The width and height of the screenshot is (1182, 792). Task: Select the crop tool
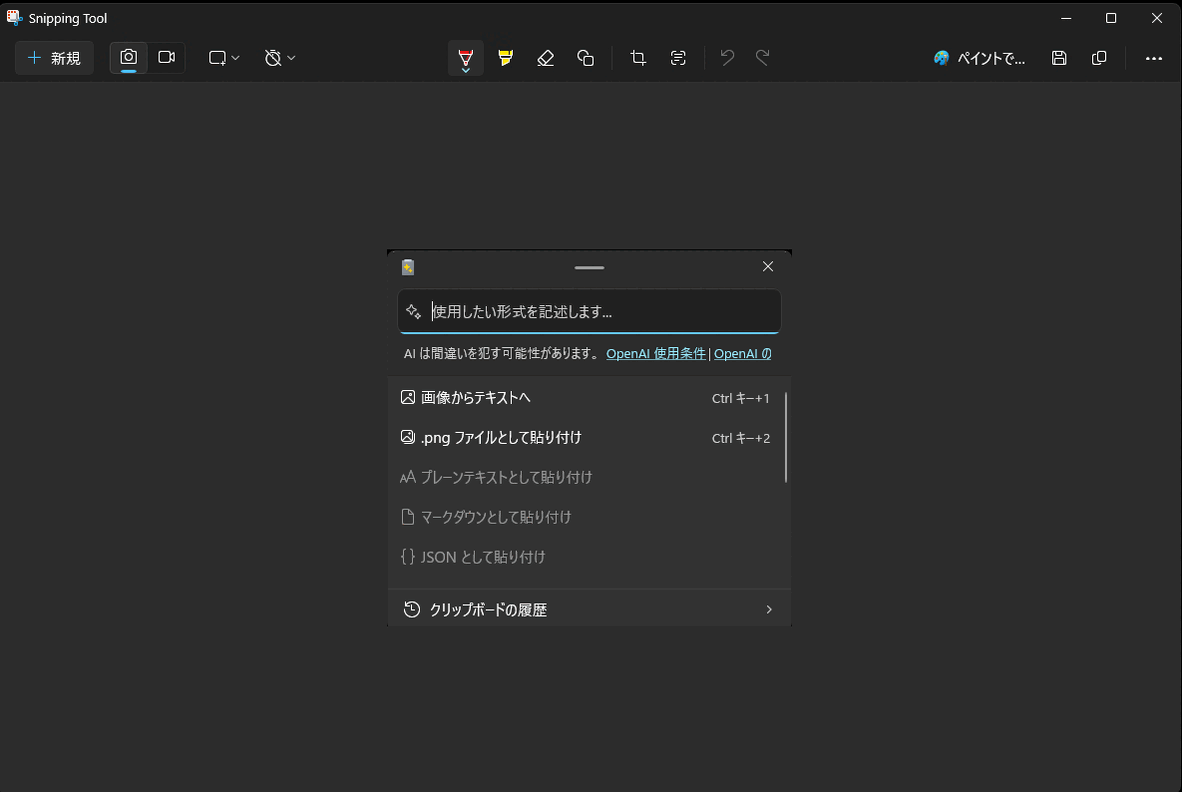(x=638, y=57)
